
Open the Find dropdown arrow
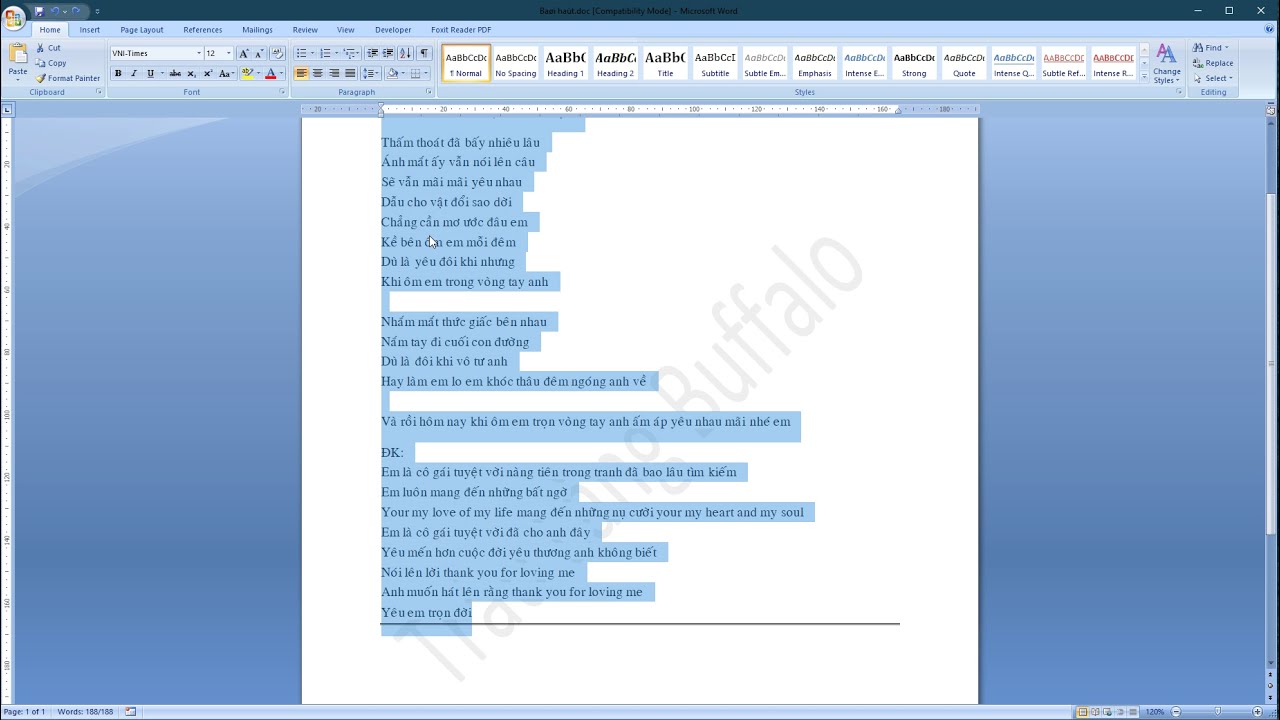pos(1227,48)
